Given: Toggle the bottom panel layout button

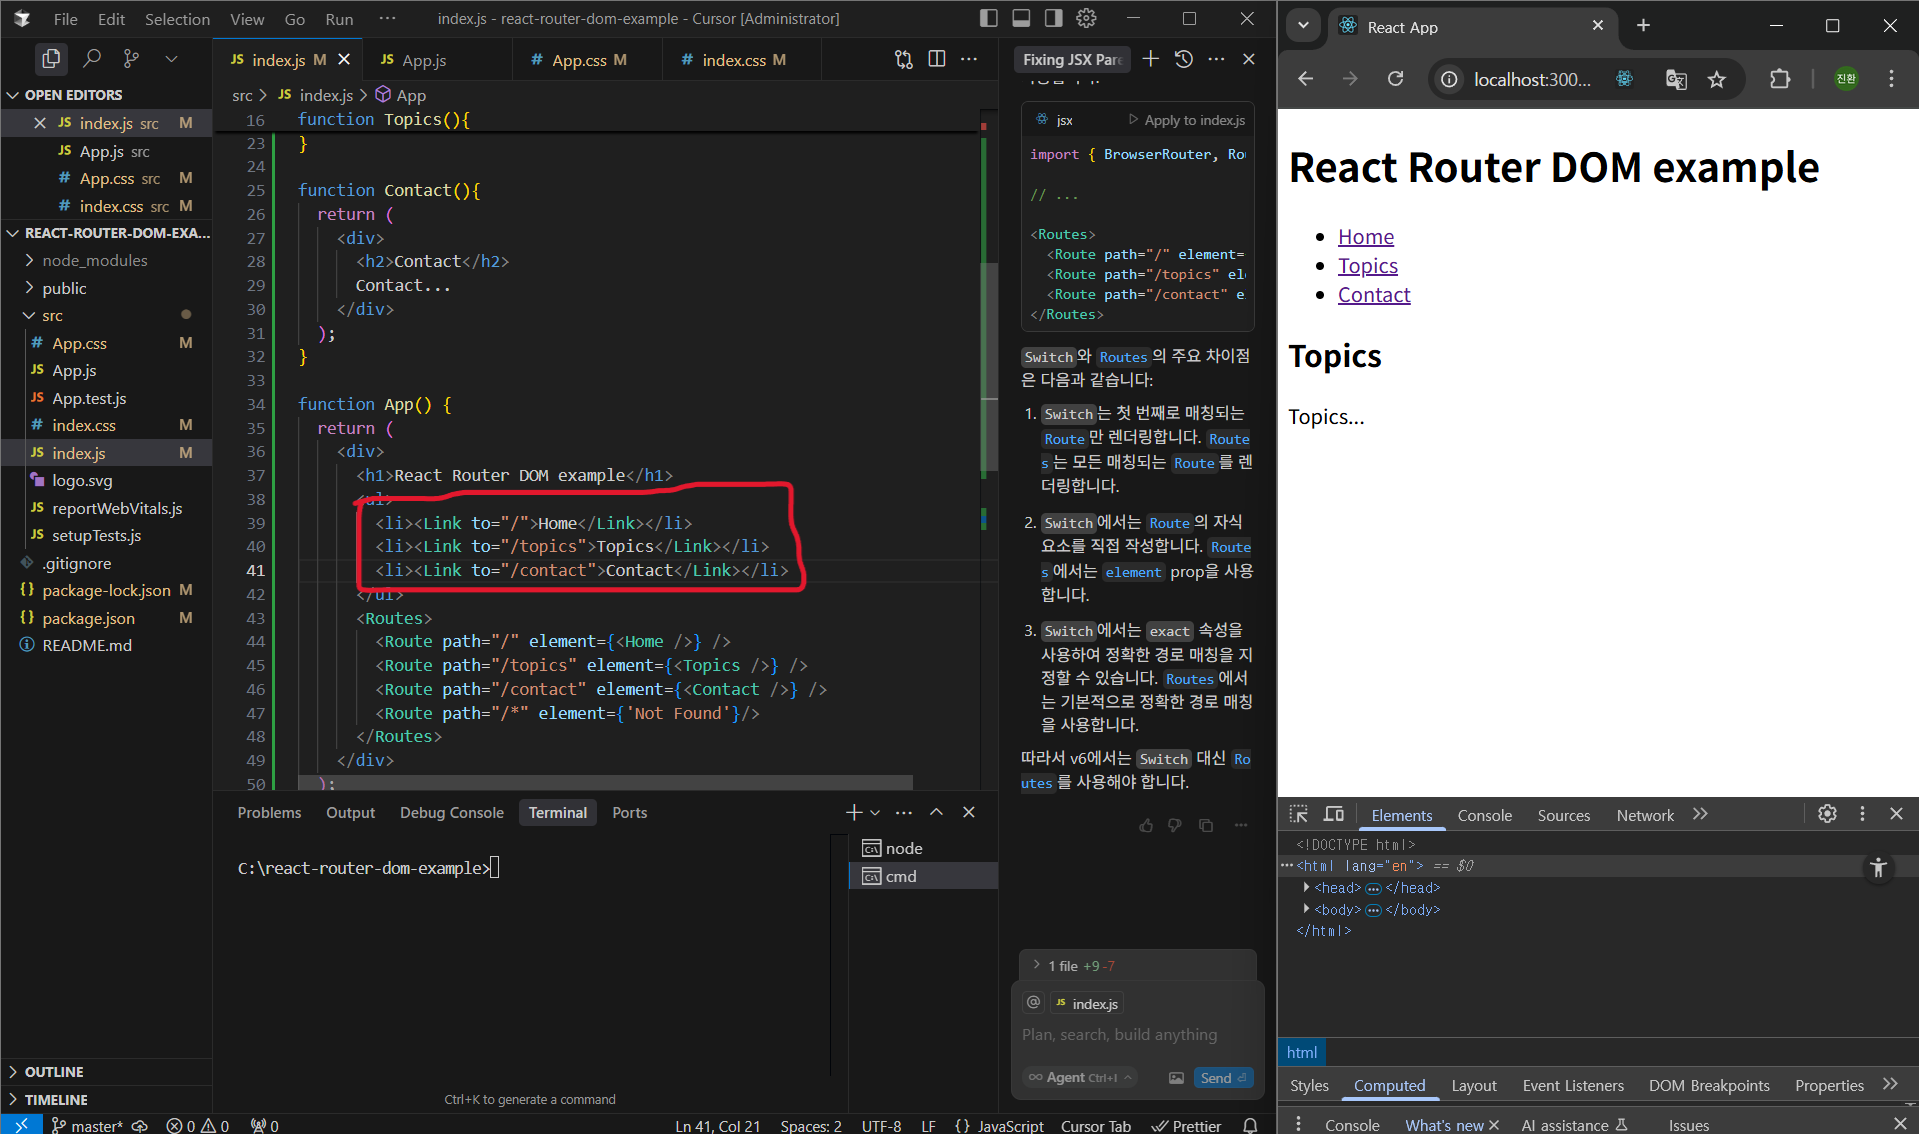Looking at the screenshot, I should point(1021,18).
